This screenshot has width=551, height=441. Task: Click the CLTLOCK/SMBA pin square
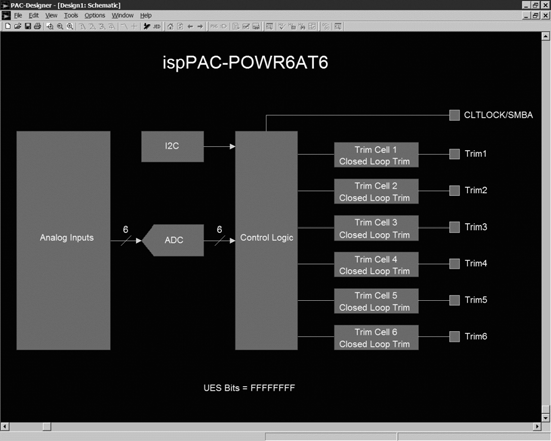454,115
